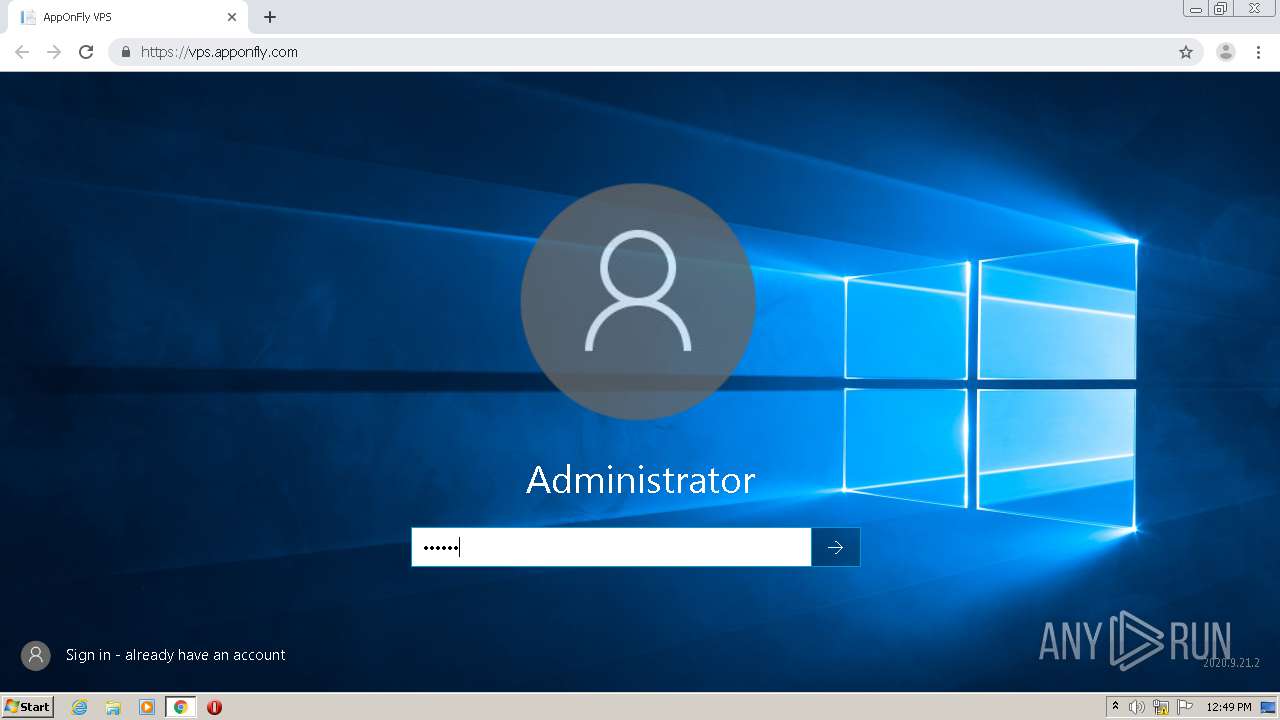1280x720 pixels.
Task: Open Chrome's three-dot menu
Action: [x=1259, y=52]
